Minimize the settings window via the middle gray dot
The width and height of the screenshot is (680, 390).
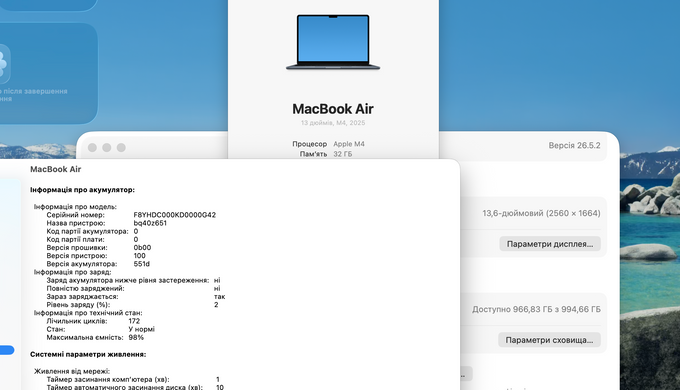[107, 147]
